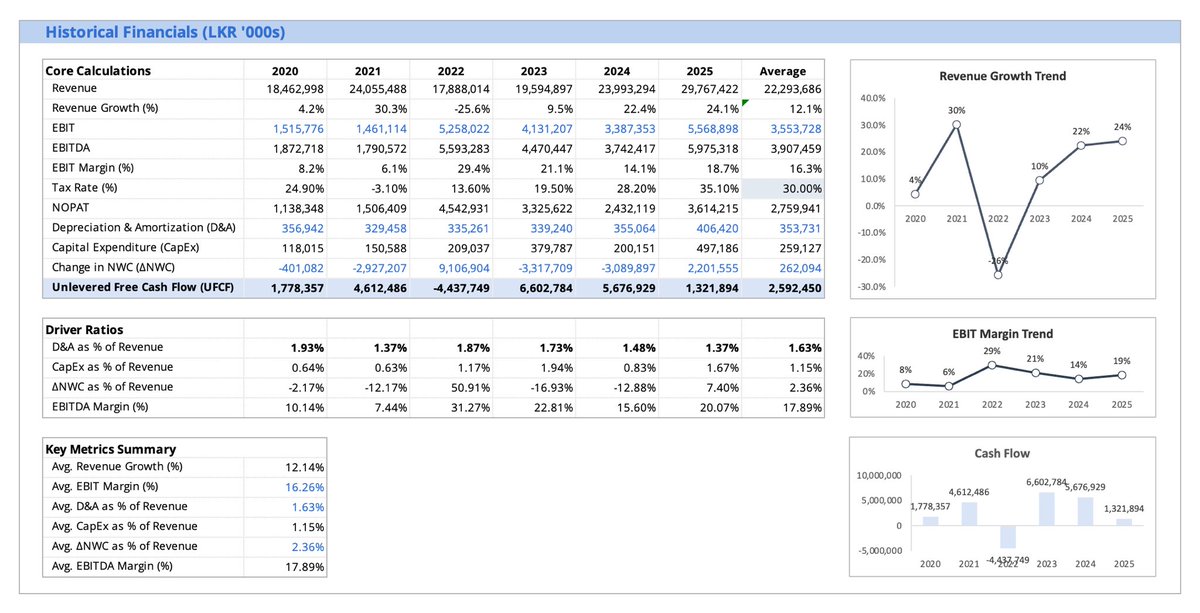Click 2020 EBIT value 1,515,776
Viewport: 1200px width, 613px height.
(298, 129)
